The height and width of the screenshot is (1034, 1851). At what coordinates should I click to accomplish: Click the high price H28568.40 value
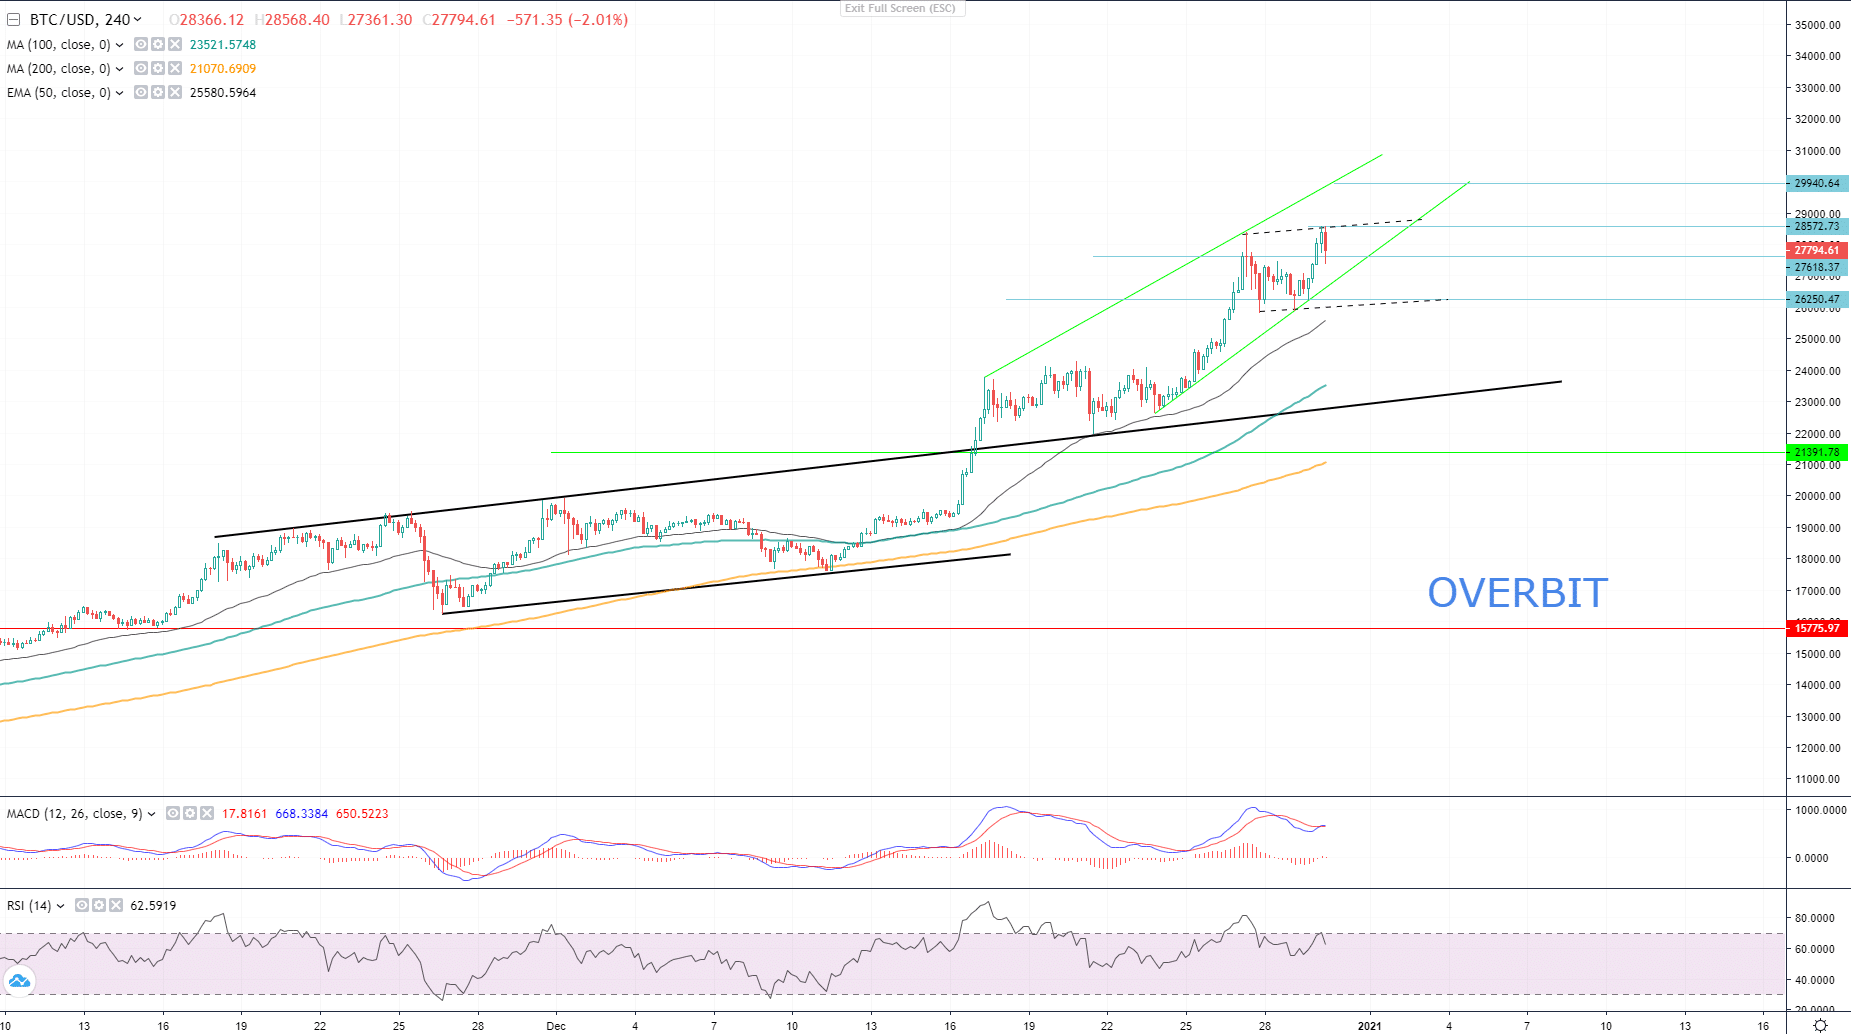(x=292, y=20)
